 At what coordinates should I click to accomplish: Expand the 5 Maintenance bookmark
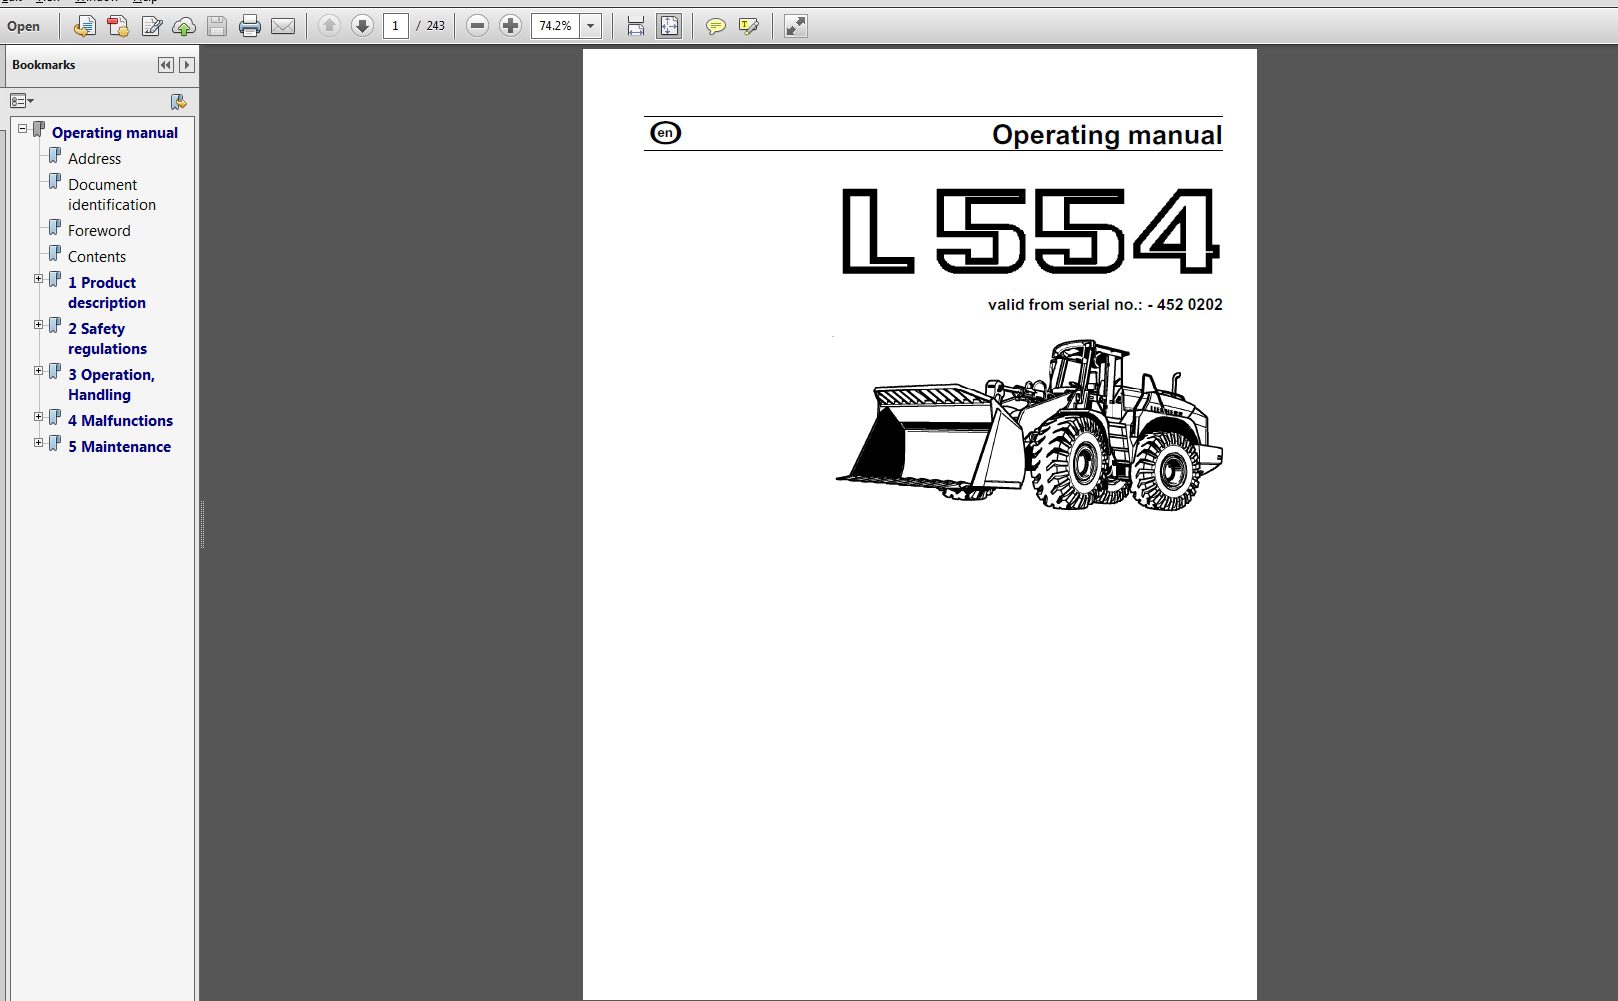[x=38, y=442]
